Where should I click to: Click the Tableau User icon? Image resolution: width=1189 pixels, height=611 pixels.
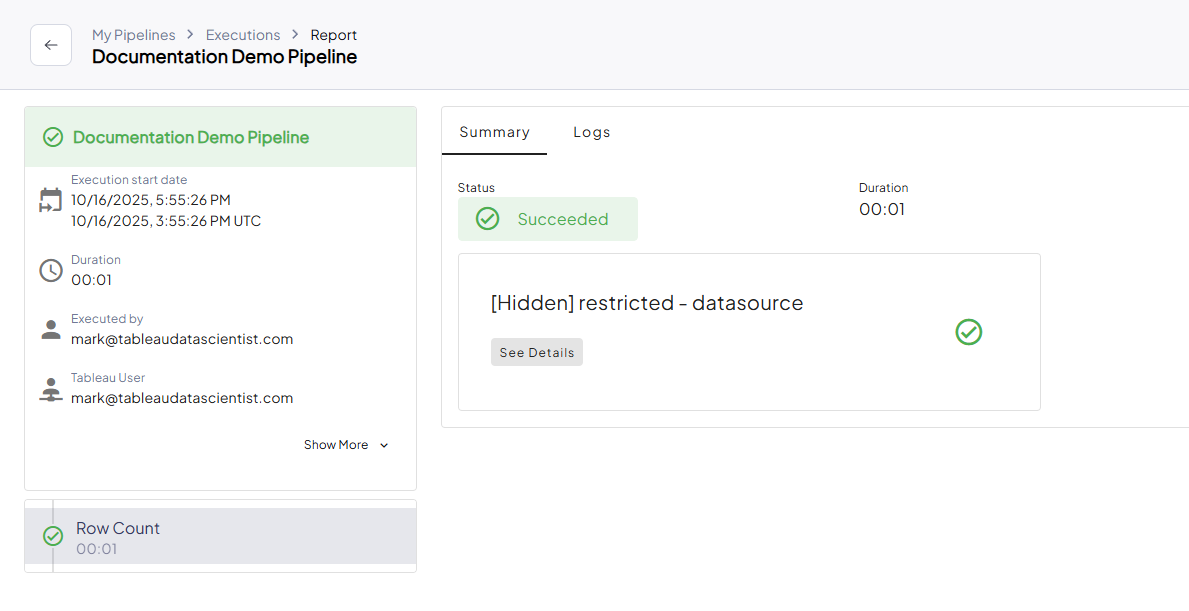click(x=51, y=389)
